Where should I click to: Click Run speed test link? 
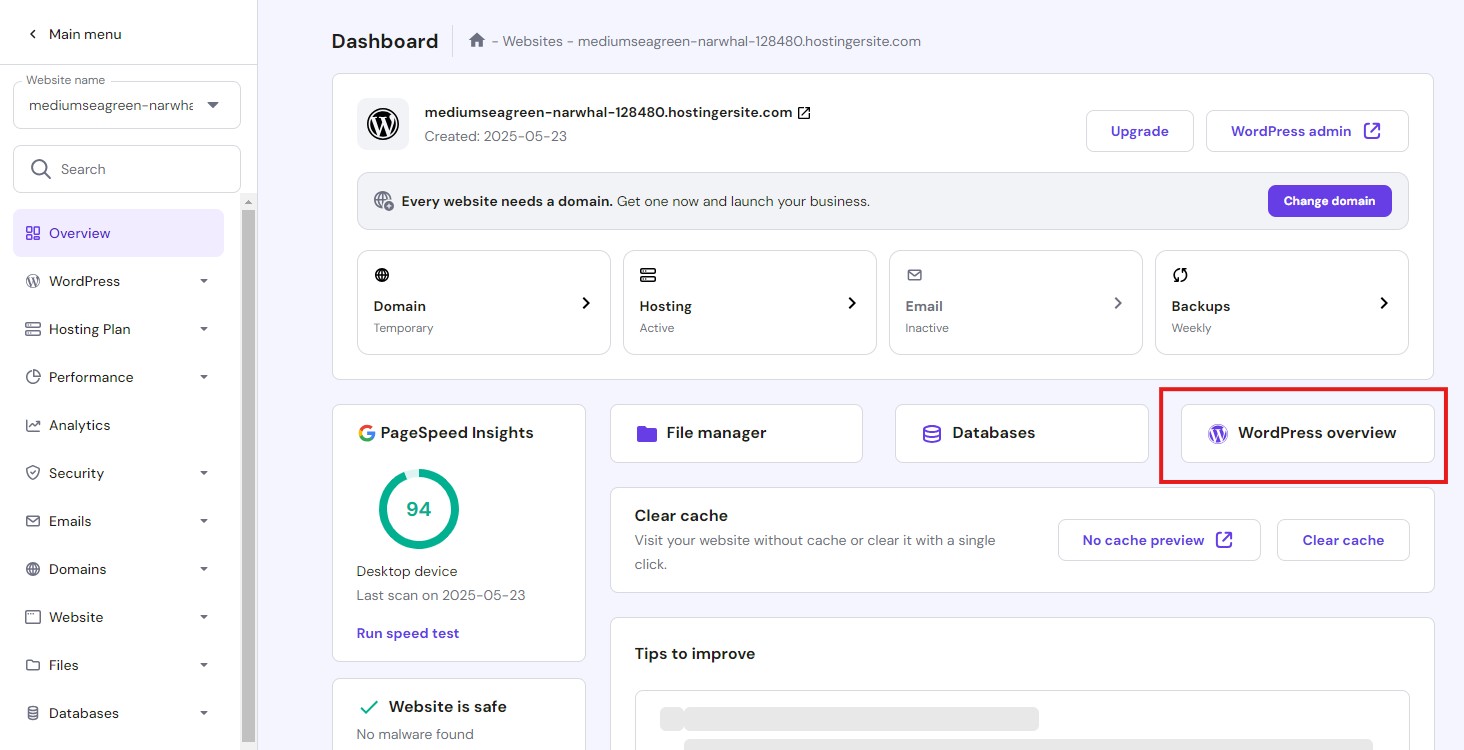coord(408,633)
